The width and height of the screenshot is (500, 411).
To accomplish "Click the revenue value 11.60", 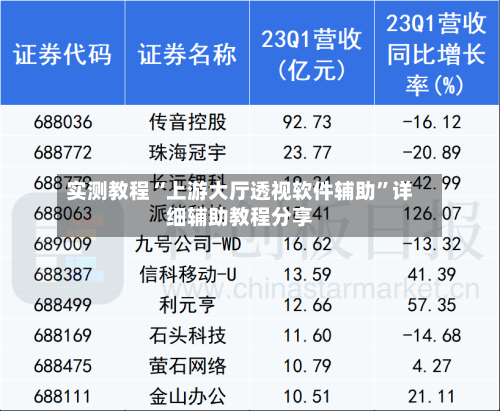I will (x=307, y=335).
